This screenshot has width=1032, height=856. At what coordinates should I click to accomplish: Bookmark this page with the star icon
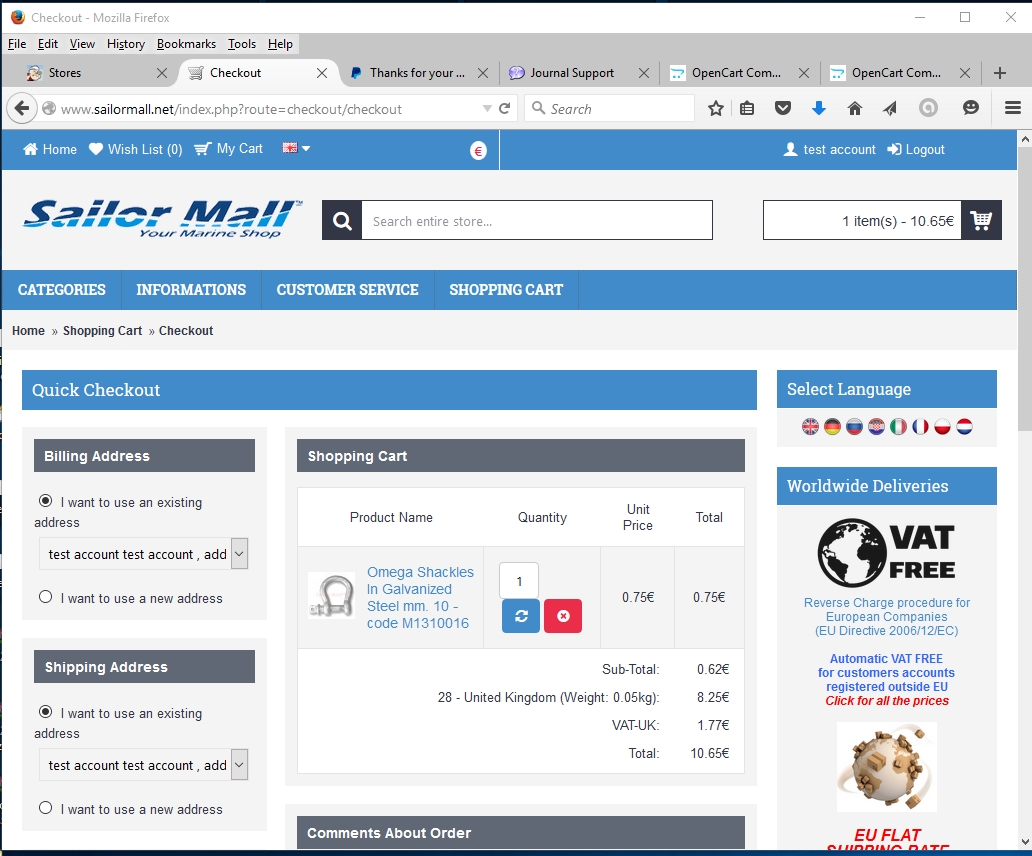click(x=715, y=109)
